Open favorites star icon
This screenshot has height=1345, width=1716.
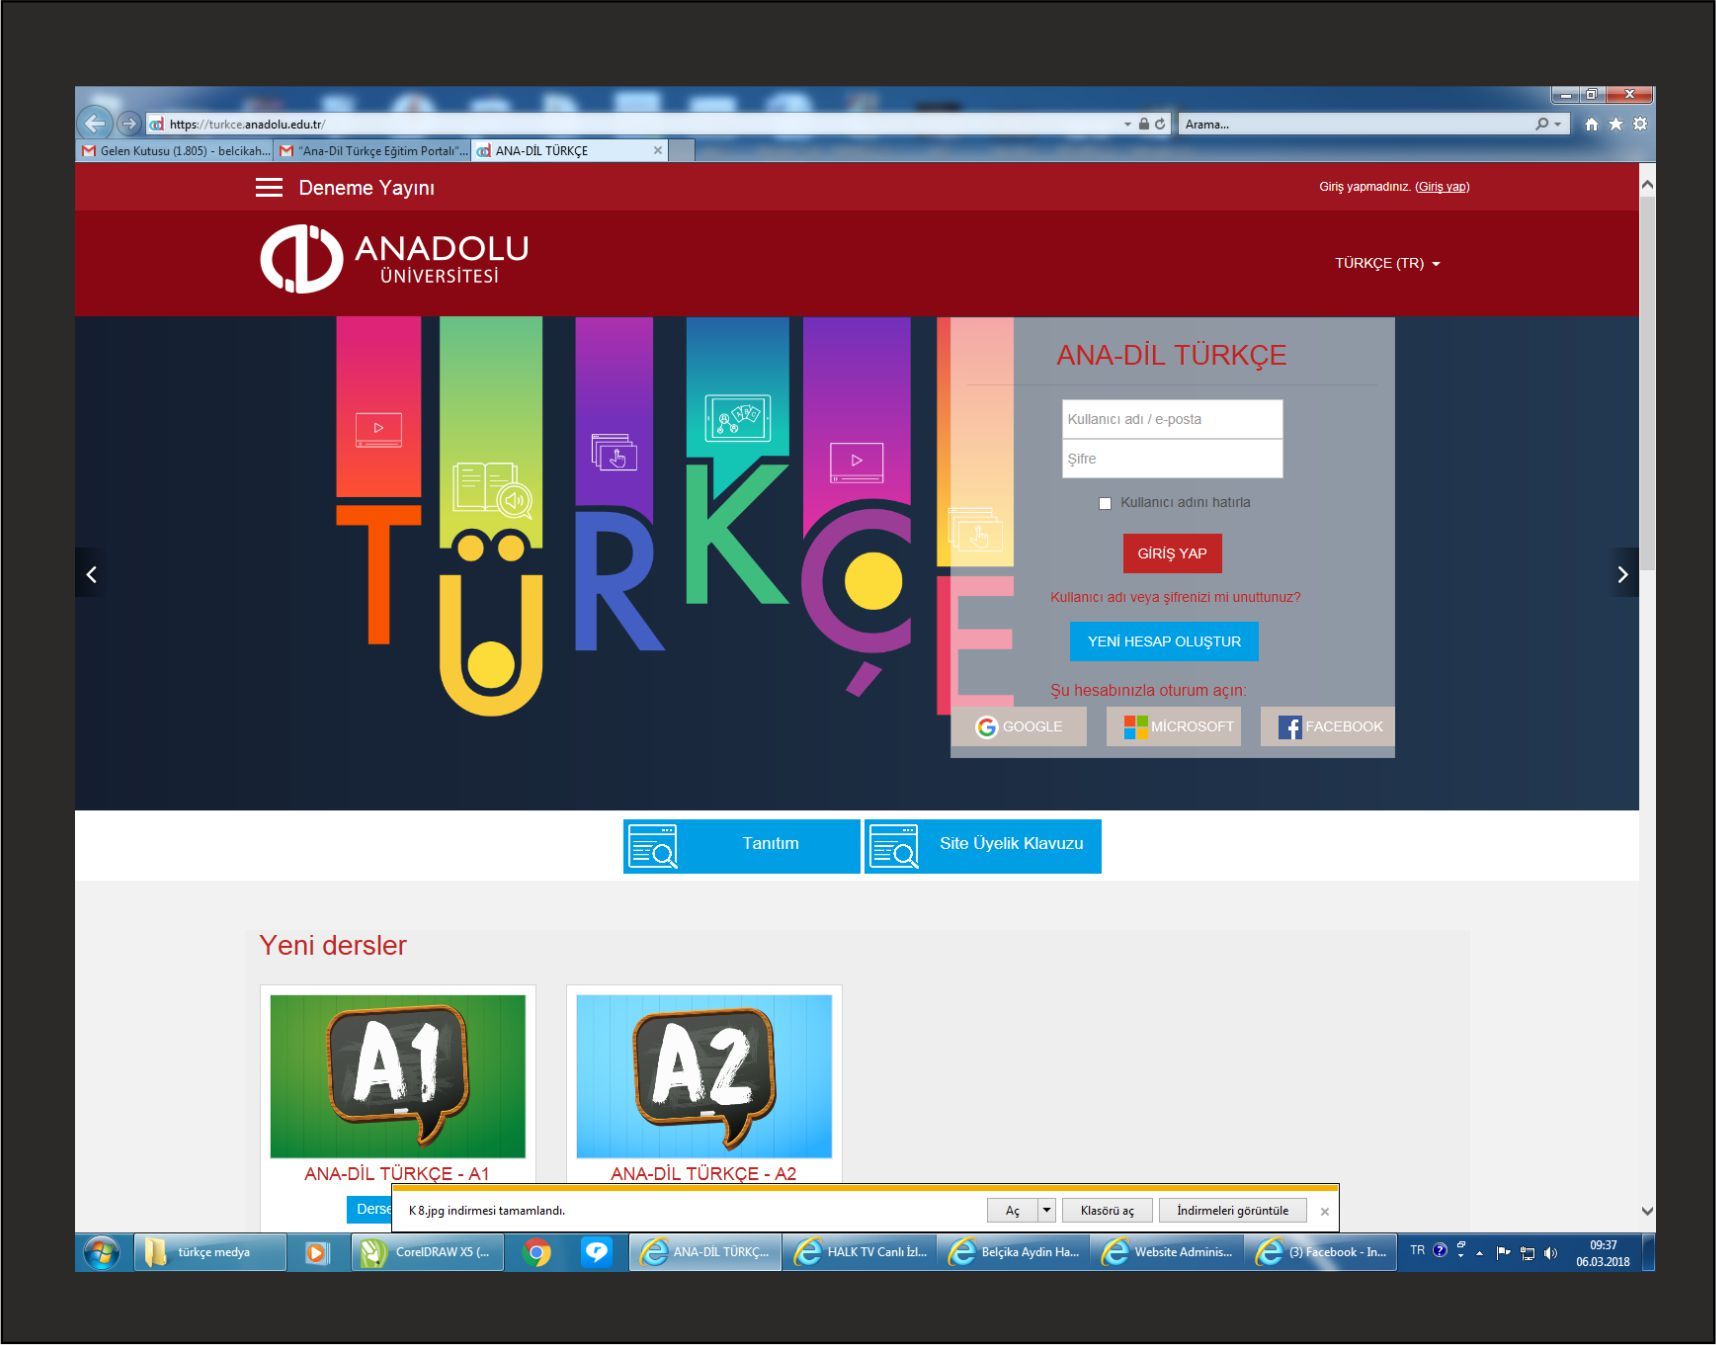pyautogui.click(x=1615, y=124)
